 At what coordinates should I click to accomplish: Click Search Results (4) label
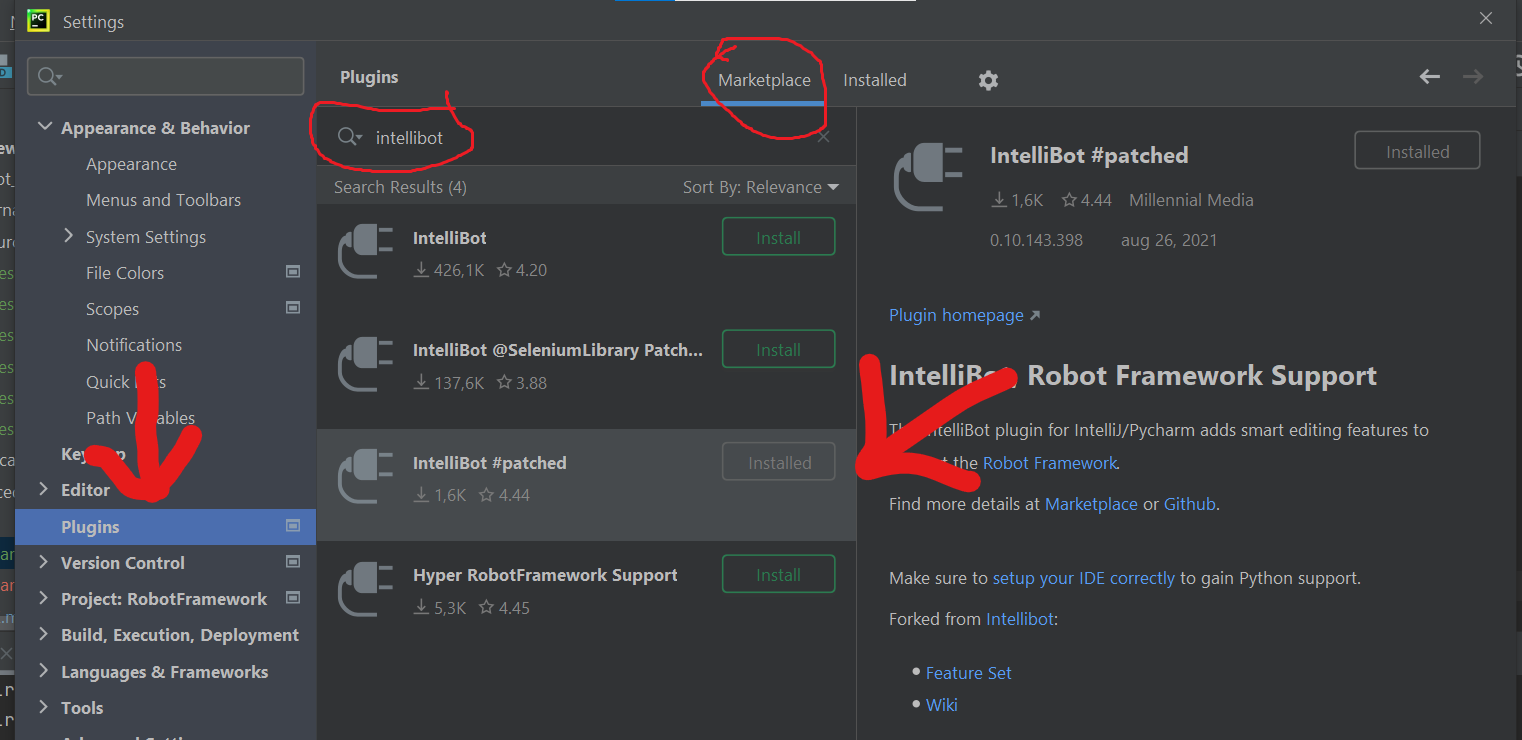pos(400,187)
